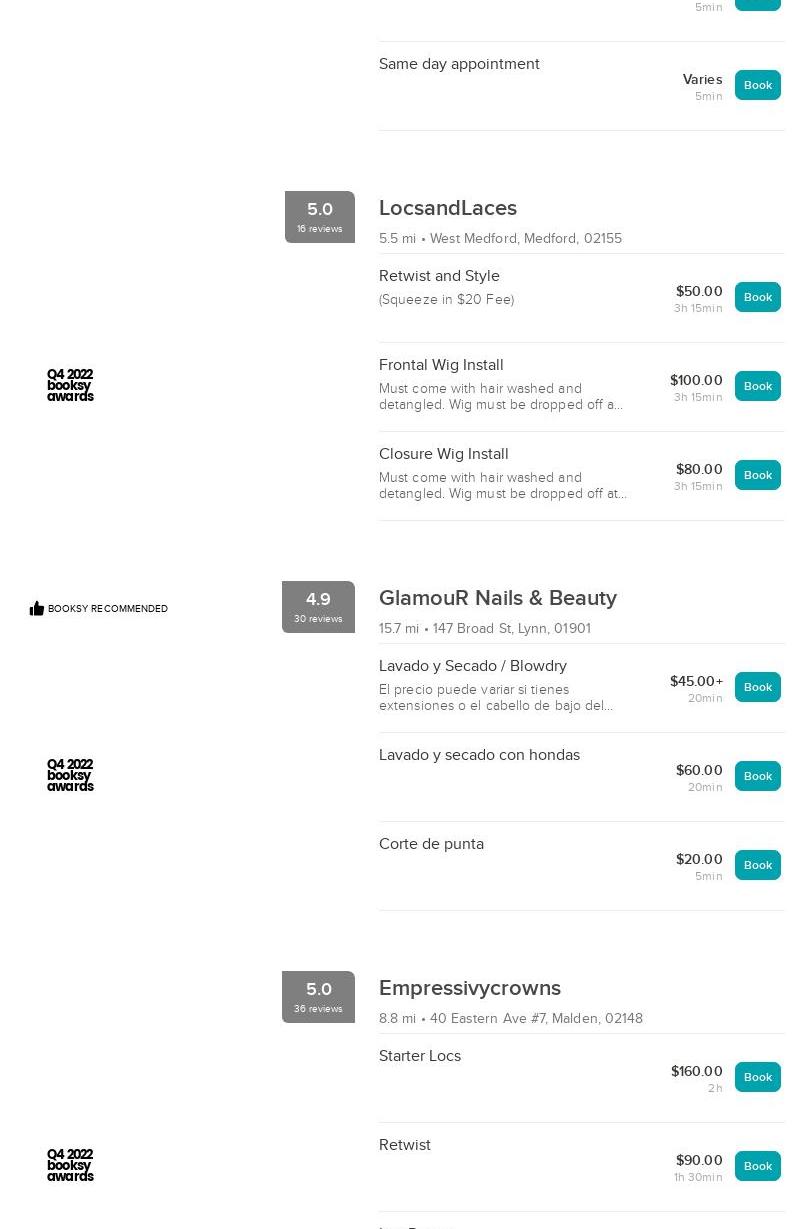
Task: Open GlamouR Nails 4.9 rating badge
Action: coord(318,607)
